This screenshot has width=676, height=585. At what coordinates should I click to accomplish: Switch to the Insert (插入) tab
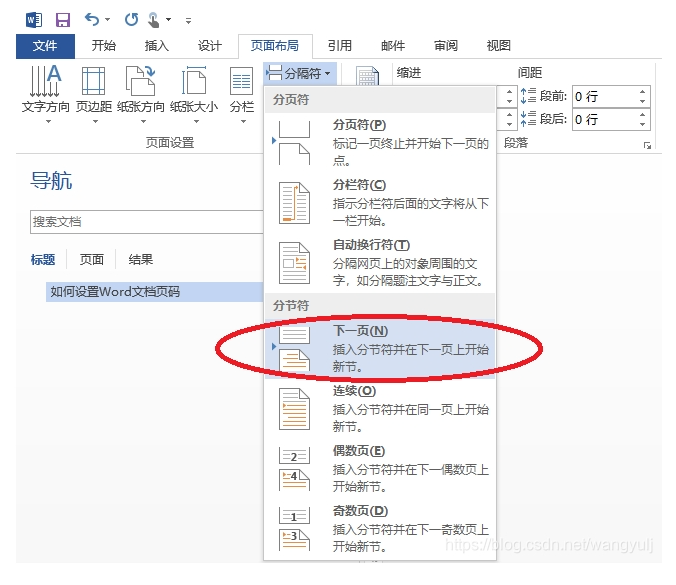point(157,46)
